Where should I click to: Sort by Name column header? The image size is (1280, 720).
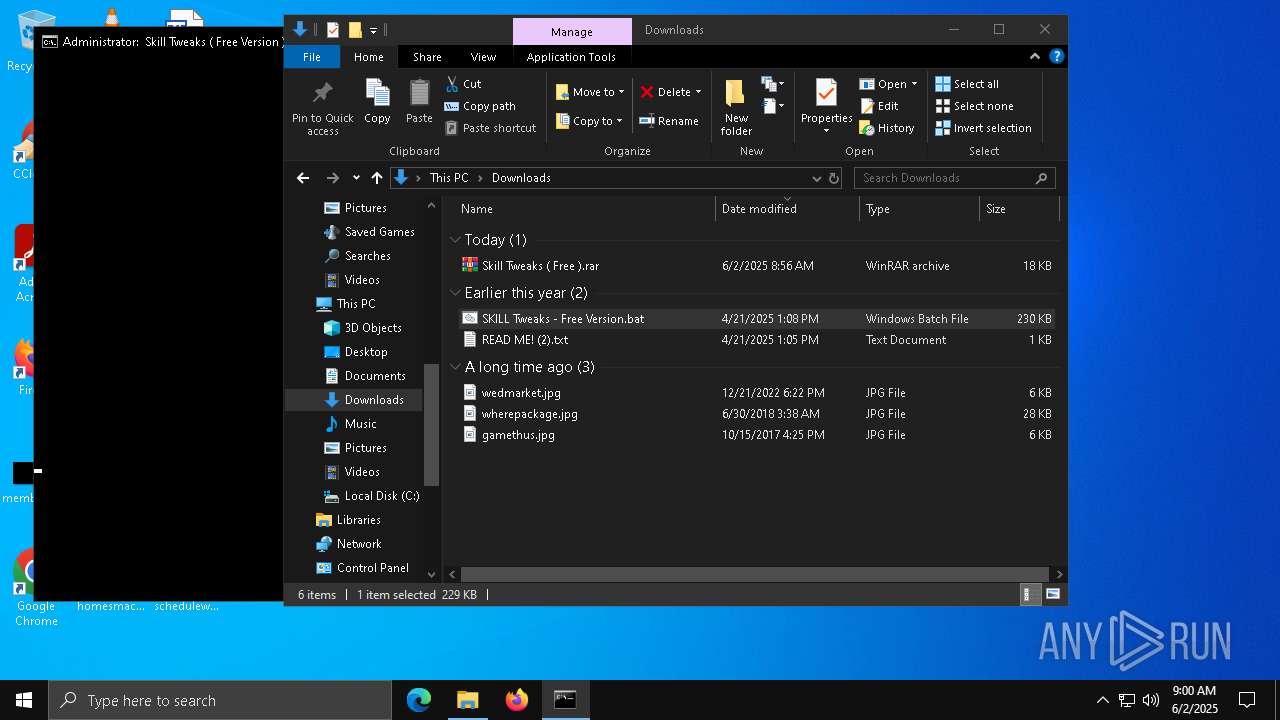pos(583,209)
